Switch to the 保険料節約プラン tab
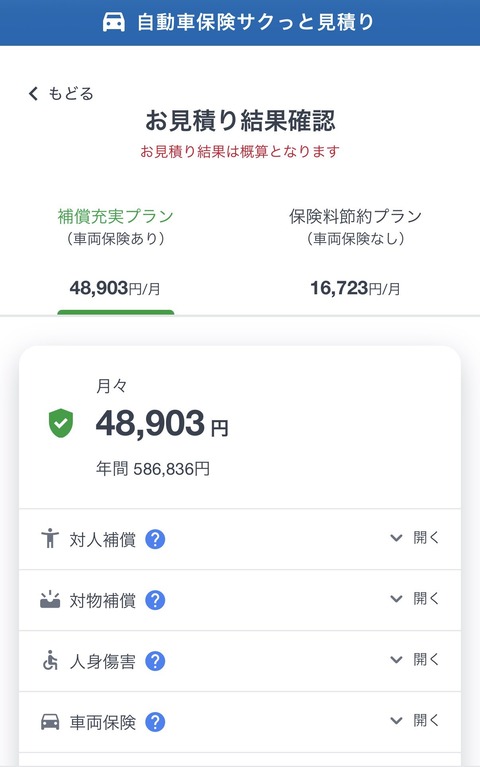This screenshot has height=767, width=480. [x=355, y=254]
